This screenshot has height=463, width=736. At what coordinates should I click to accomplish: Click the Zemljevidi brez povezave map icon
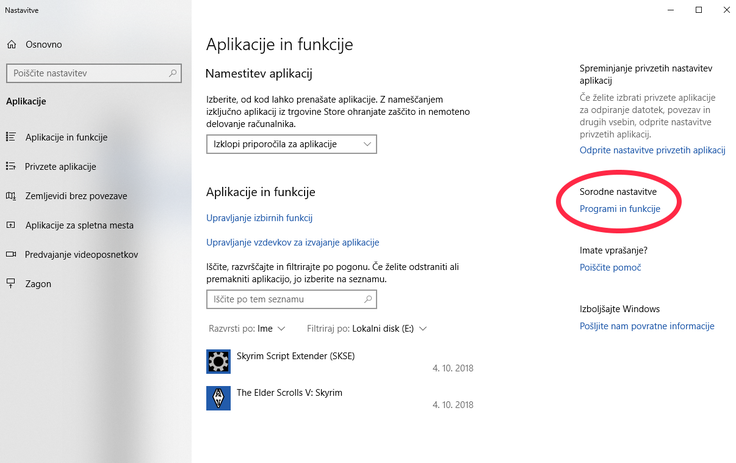tap(11, 196)
